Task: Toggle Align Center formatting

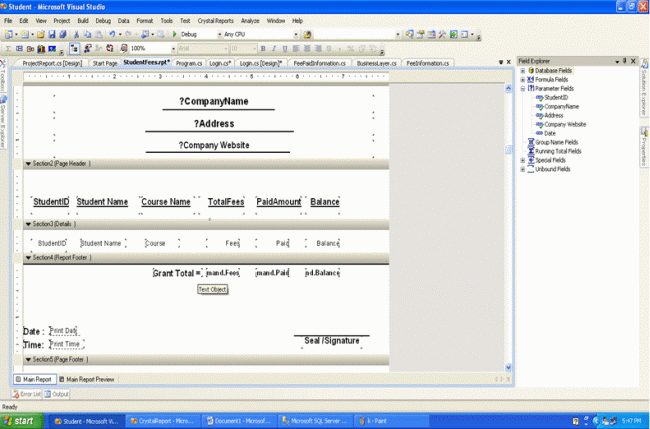Action: click(307, 48)
